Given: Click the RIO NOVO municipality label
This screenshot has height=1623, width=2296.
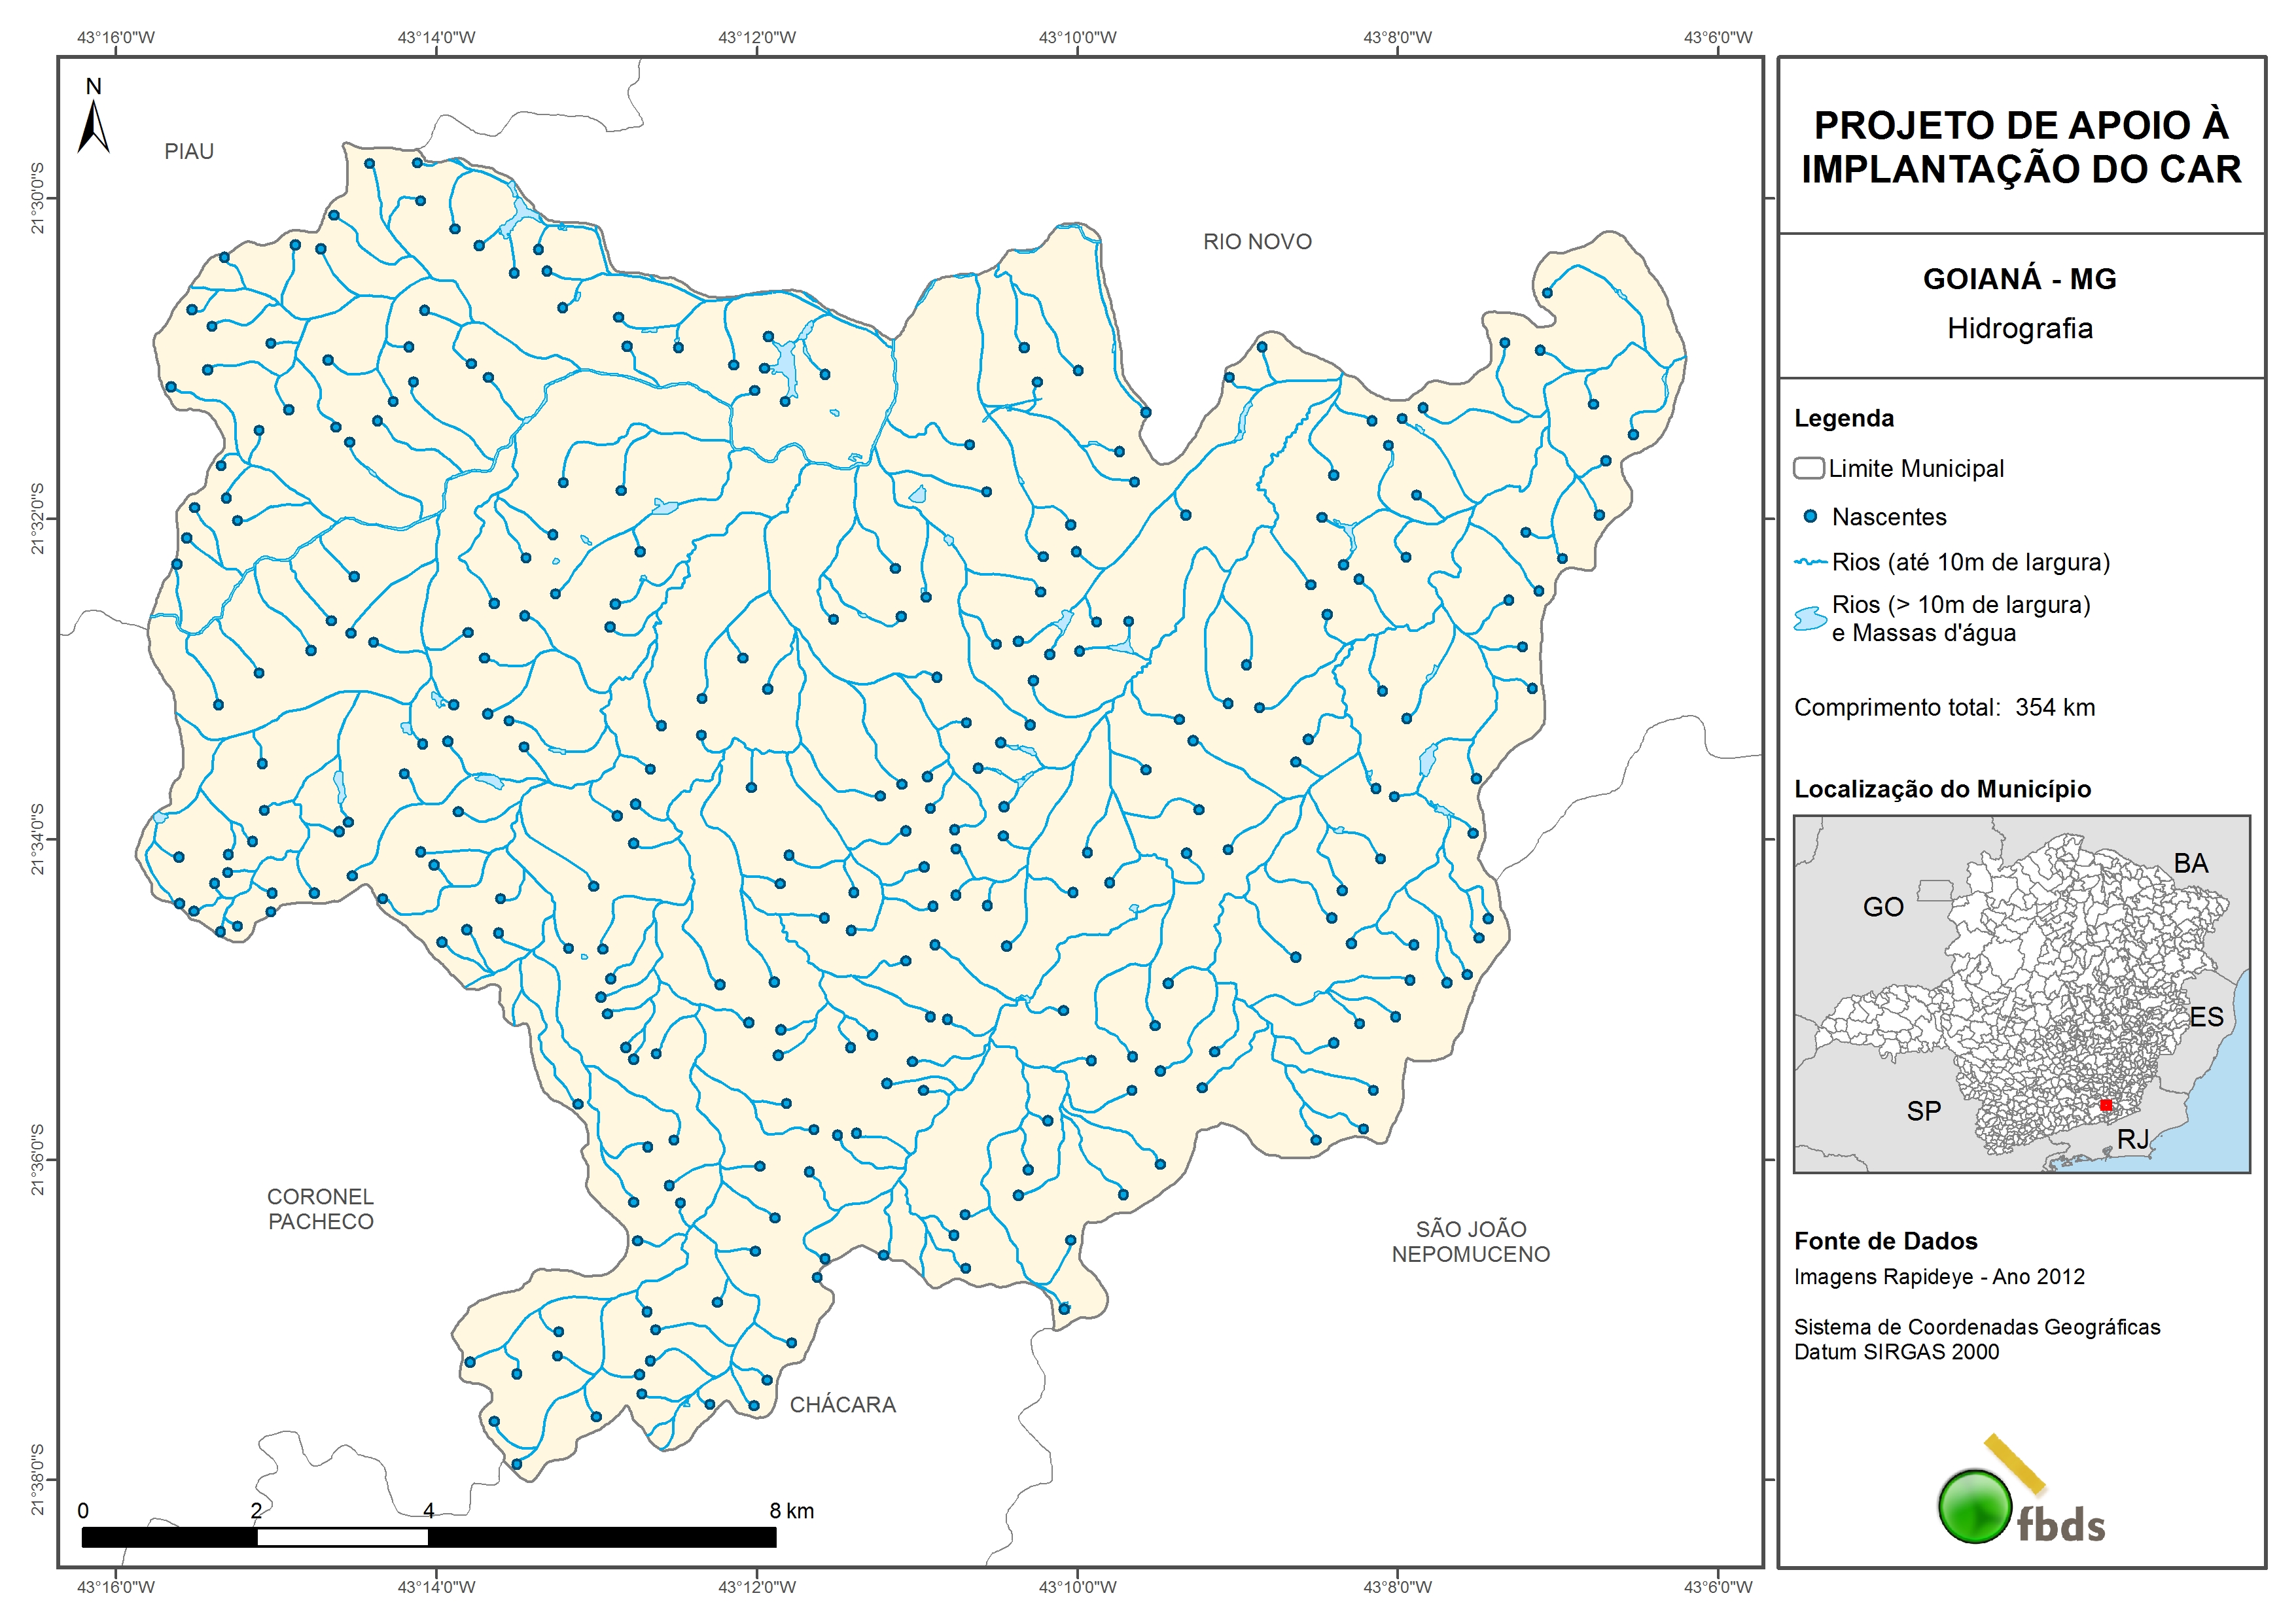Looking at the screenshot, I should (1257, 242).
